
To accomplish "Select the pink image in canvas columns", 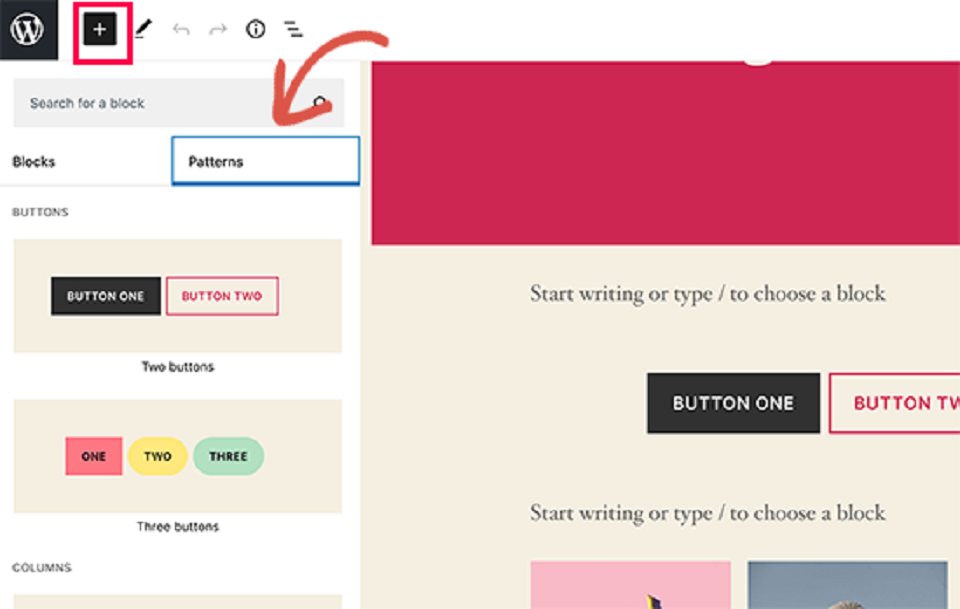I will (x=631, y=585).
